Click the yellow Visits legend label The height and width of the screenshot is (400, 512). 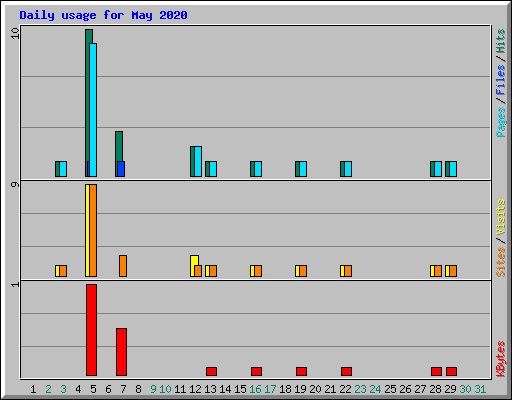point(500,217)
